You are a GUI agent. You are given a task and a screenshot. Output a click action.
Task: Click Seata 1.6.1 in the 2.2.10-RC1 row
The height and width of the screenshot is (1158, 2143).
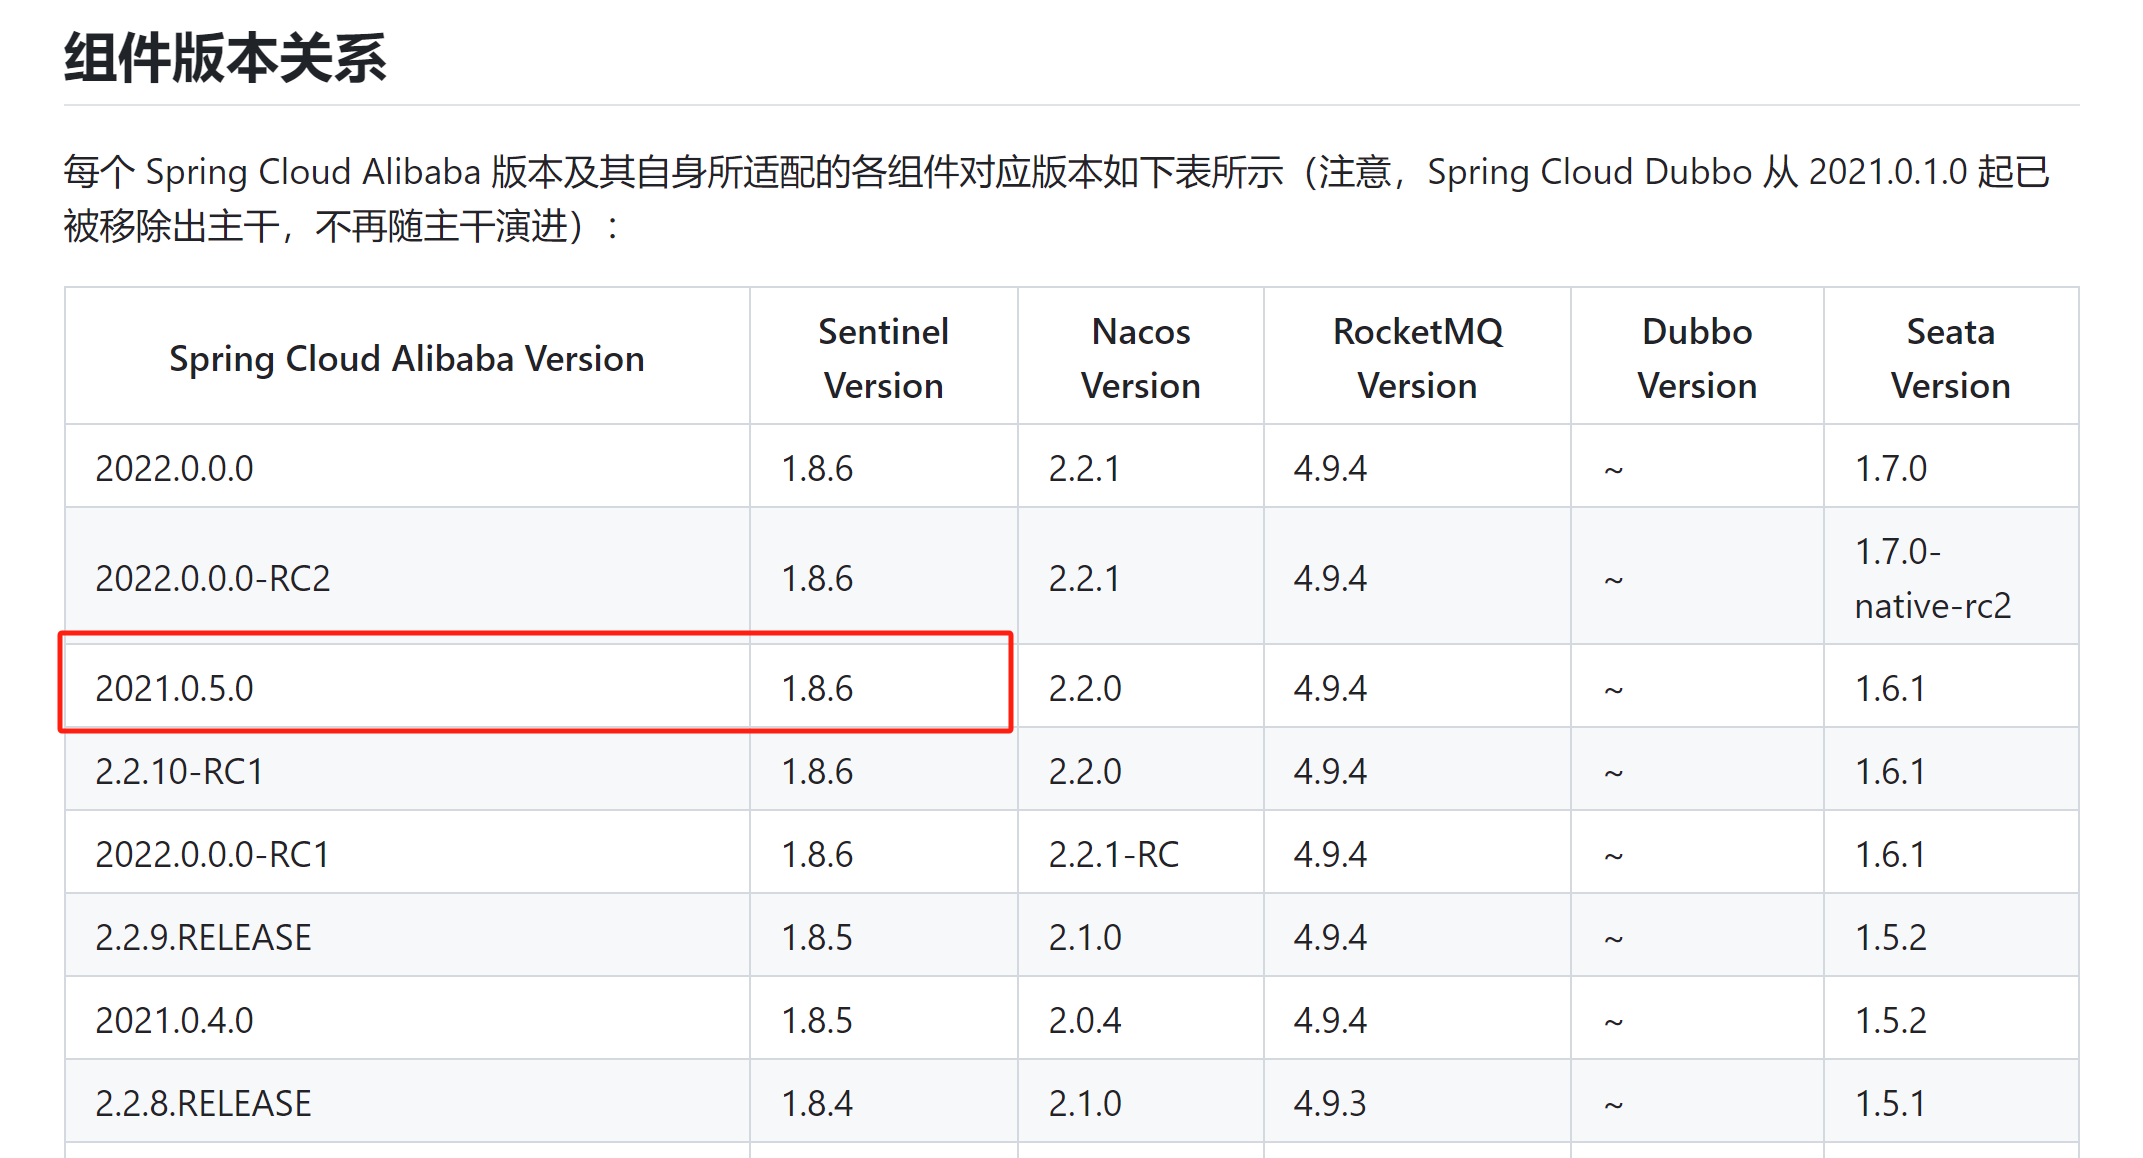click(1951, 770)
